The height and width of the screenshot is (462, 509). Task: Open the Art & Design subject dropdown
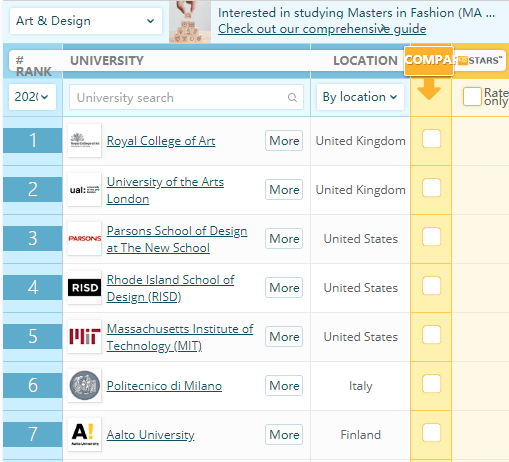86,21
